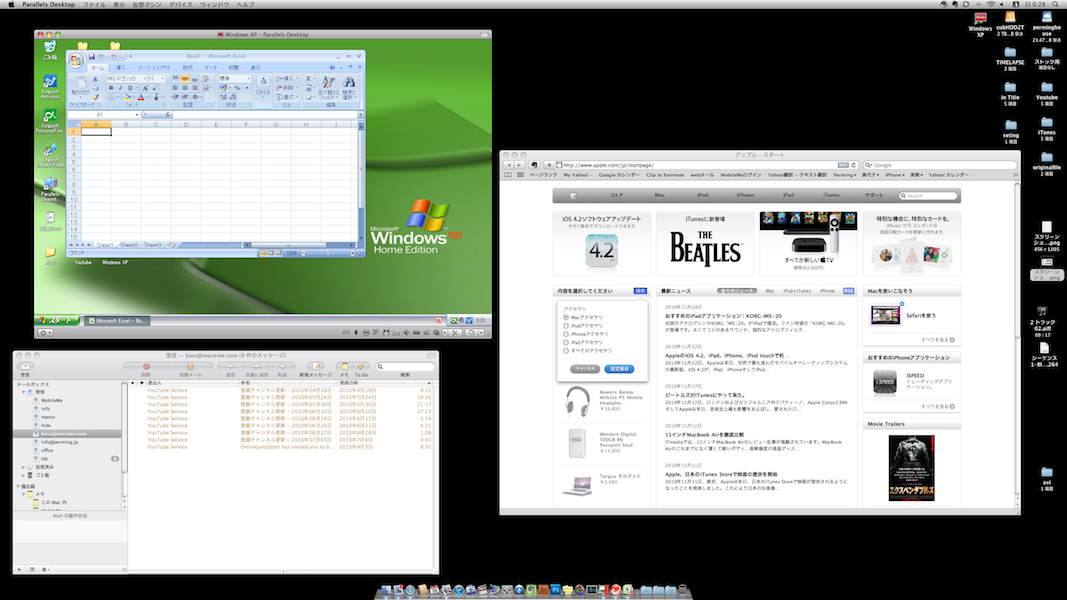Click Safari's reload page icon
Screen dimensions: 1067x600
[853, 165]
